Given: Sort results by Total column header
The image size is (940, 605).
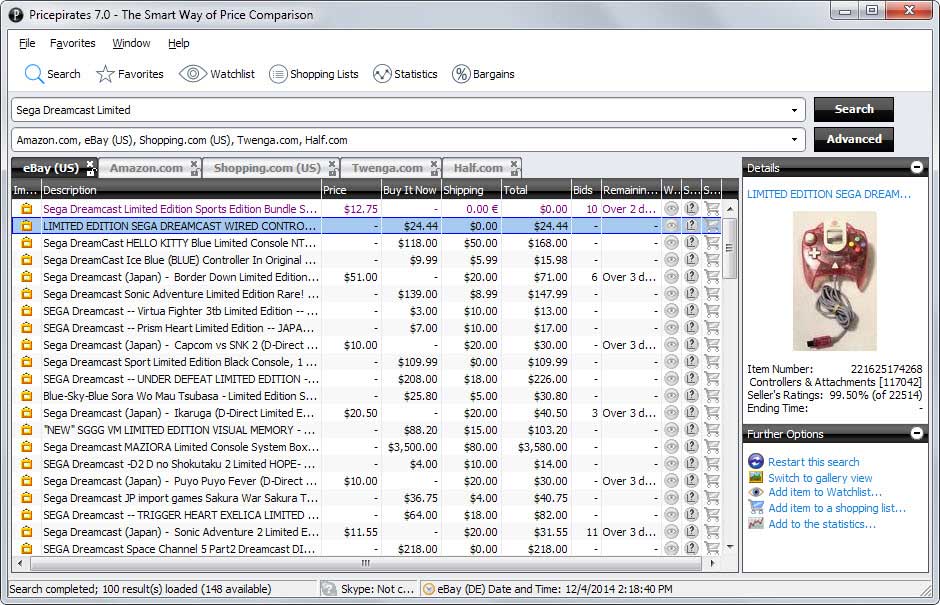Looking at the screenshot, I should [x=536, y=190].
